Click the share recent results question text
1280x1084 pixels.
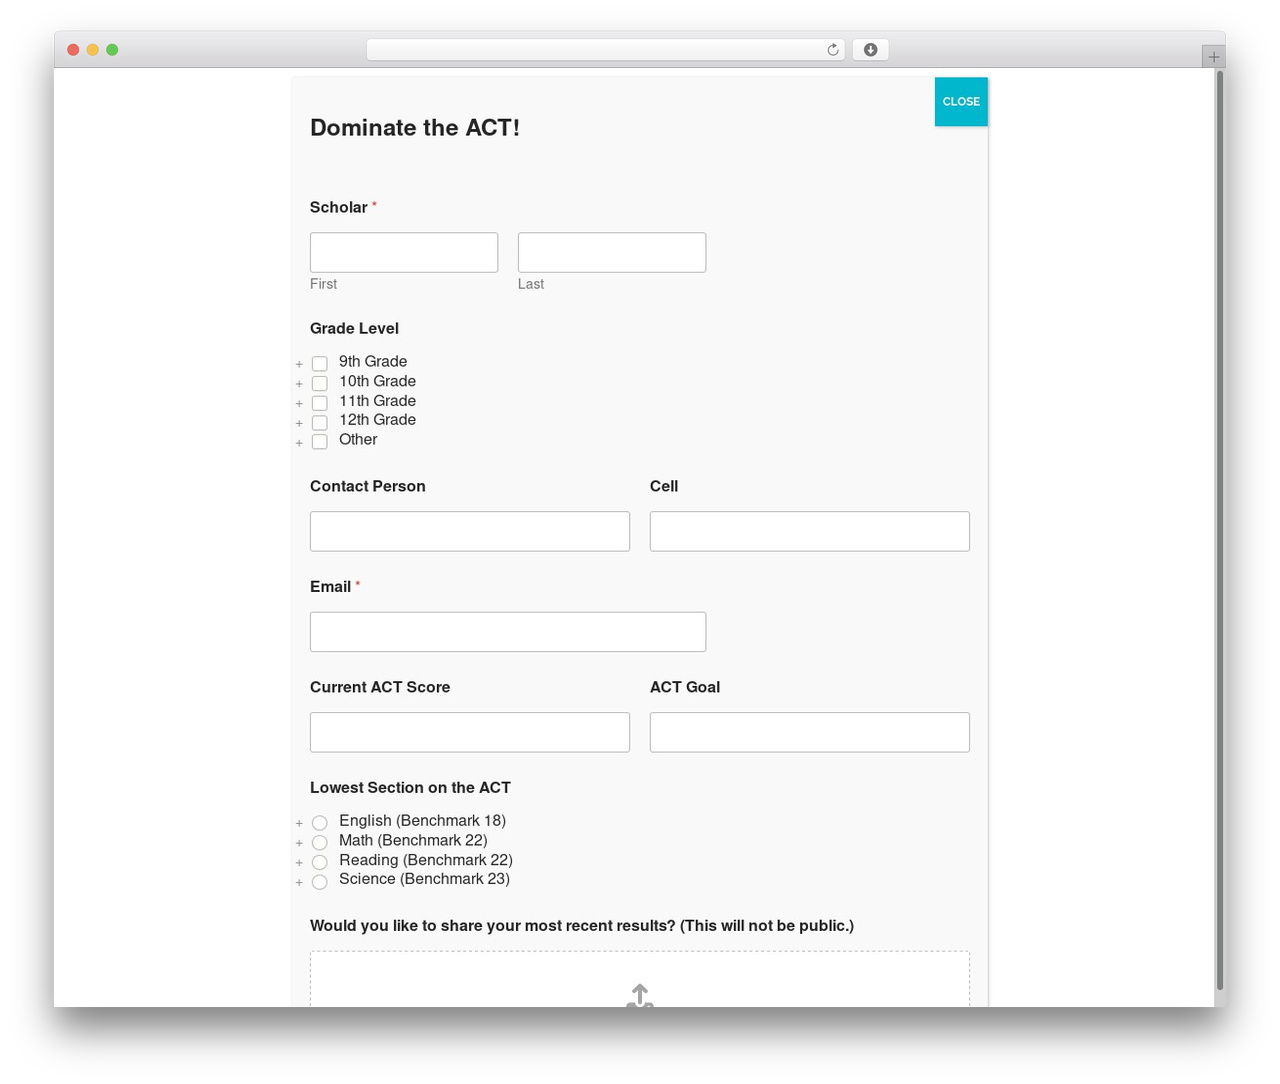point(582,926)
